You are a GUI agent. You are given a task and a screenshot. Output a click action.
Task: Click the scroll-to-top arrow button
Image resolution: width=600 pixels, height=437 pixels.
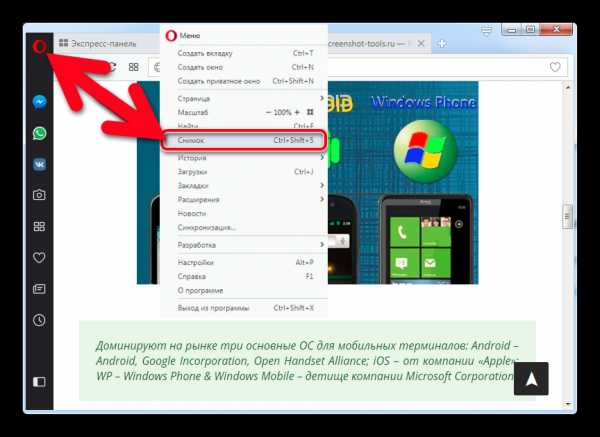(x=533, y=378)
